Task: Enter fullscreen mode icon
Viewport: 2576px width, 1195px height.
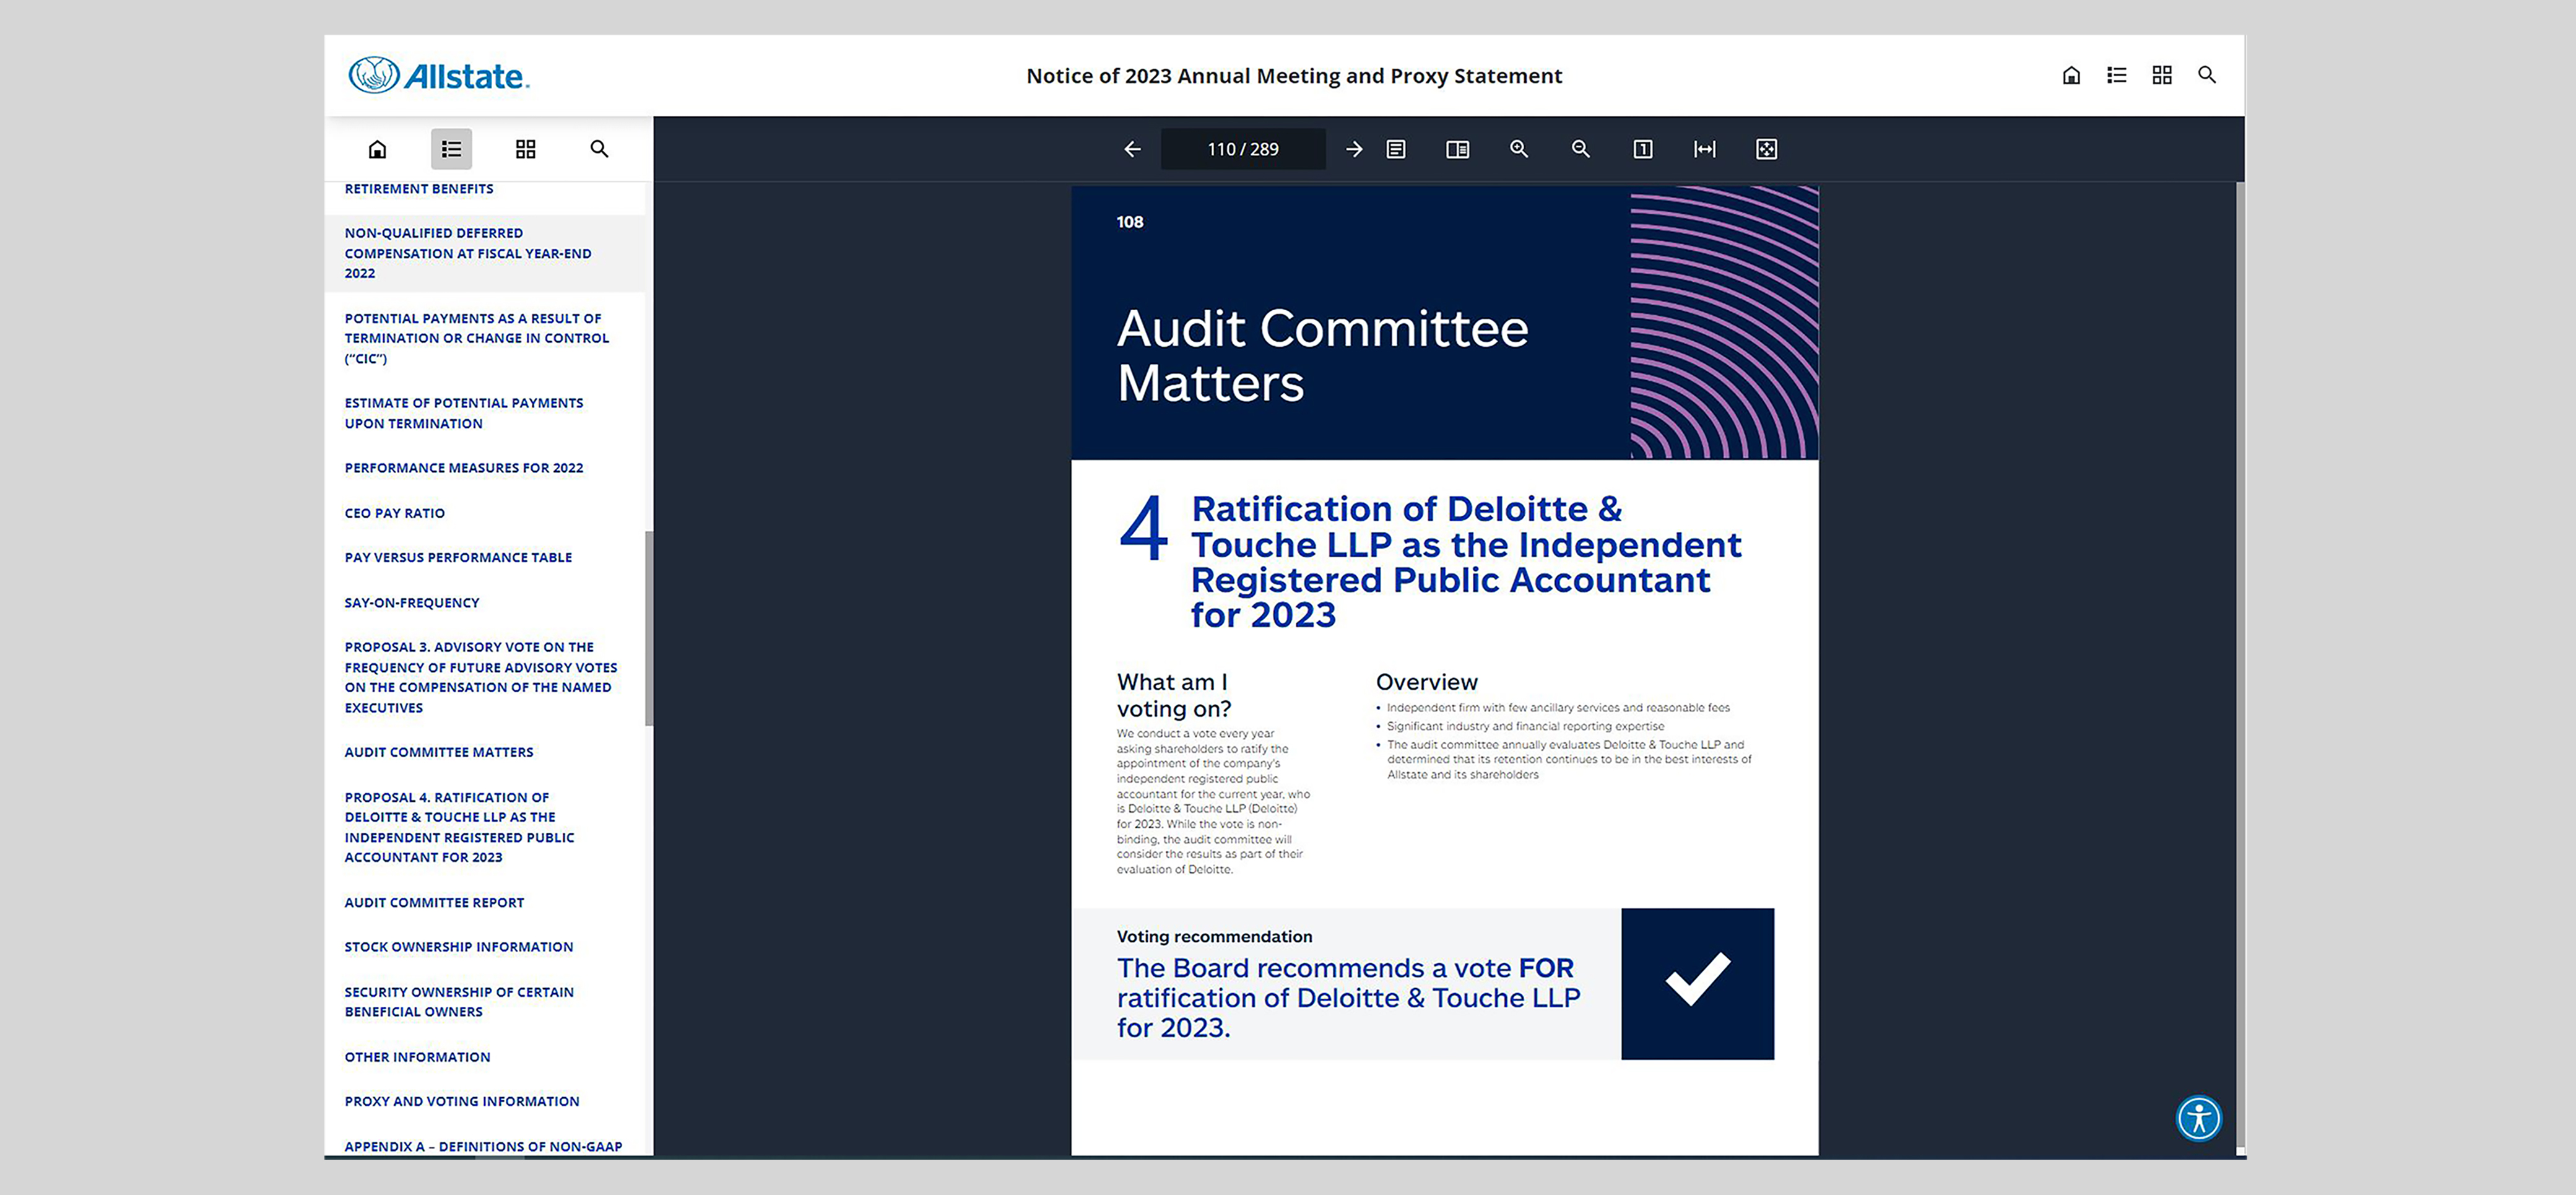Action: 1767,149
